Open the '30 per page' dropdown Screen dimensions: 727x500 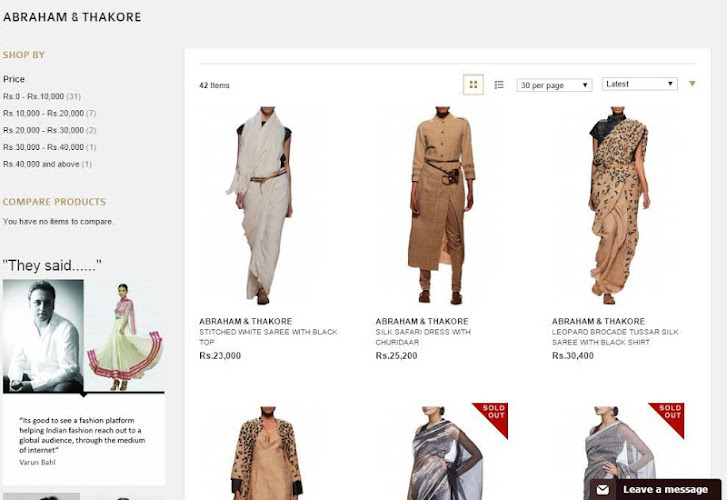555,85
